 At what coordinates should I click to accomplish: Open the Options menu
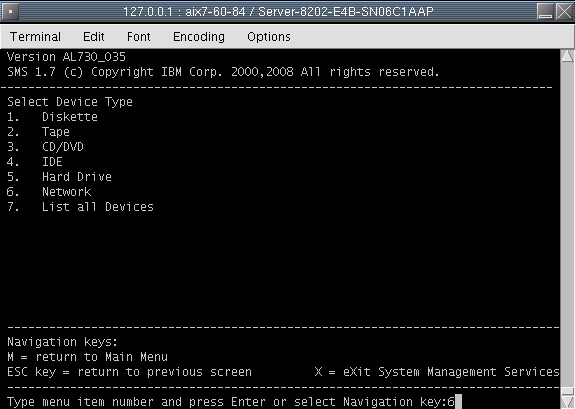pos(269,37)
